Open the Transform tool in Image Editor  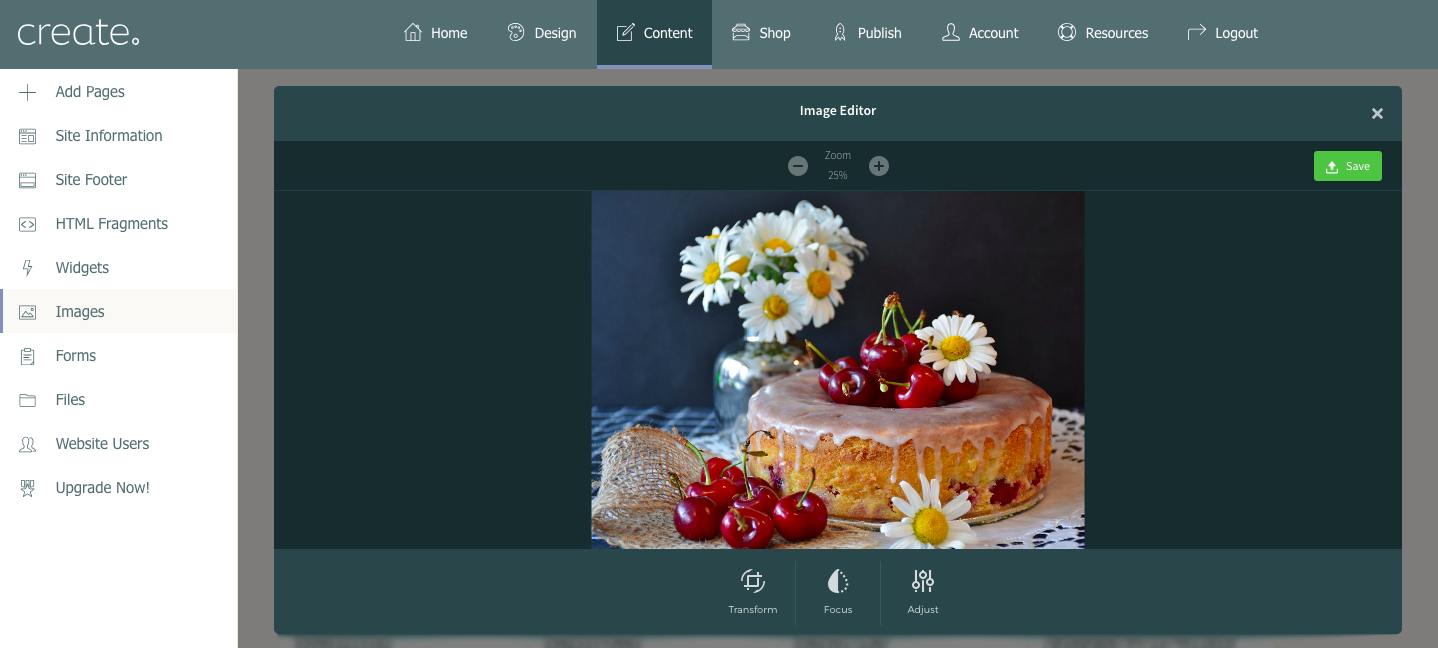coord(753,592)
